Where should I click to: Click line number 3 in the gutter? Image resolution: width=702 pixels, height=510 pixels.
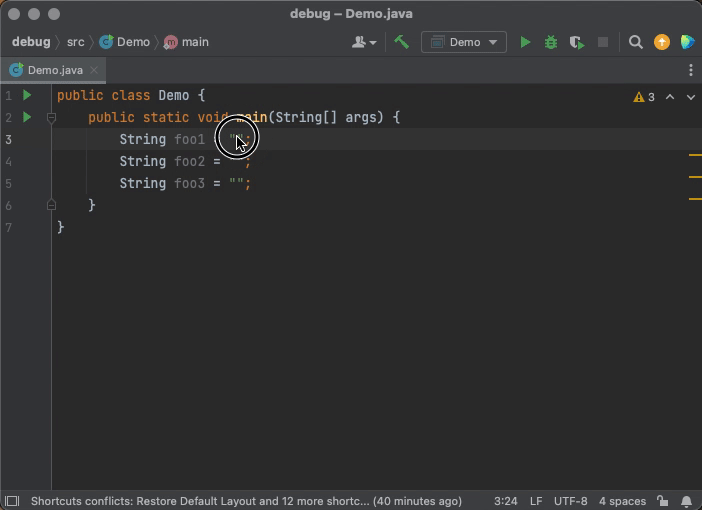point(9,140)
